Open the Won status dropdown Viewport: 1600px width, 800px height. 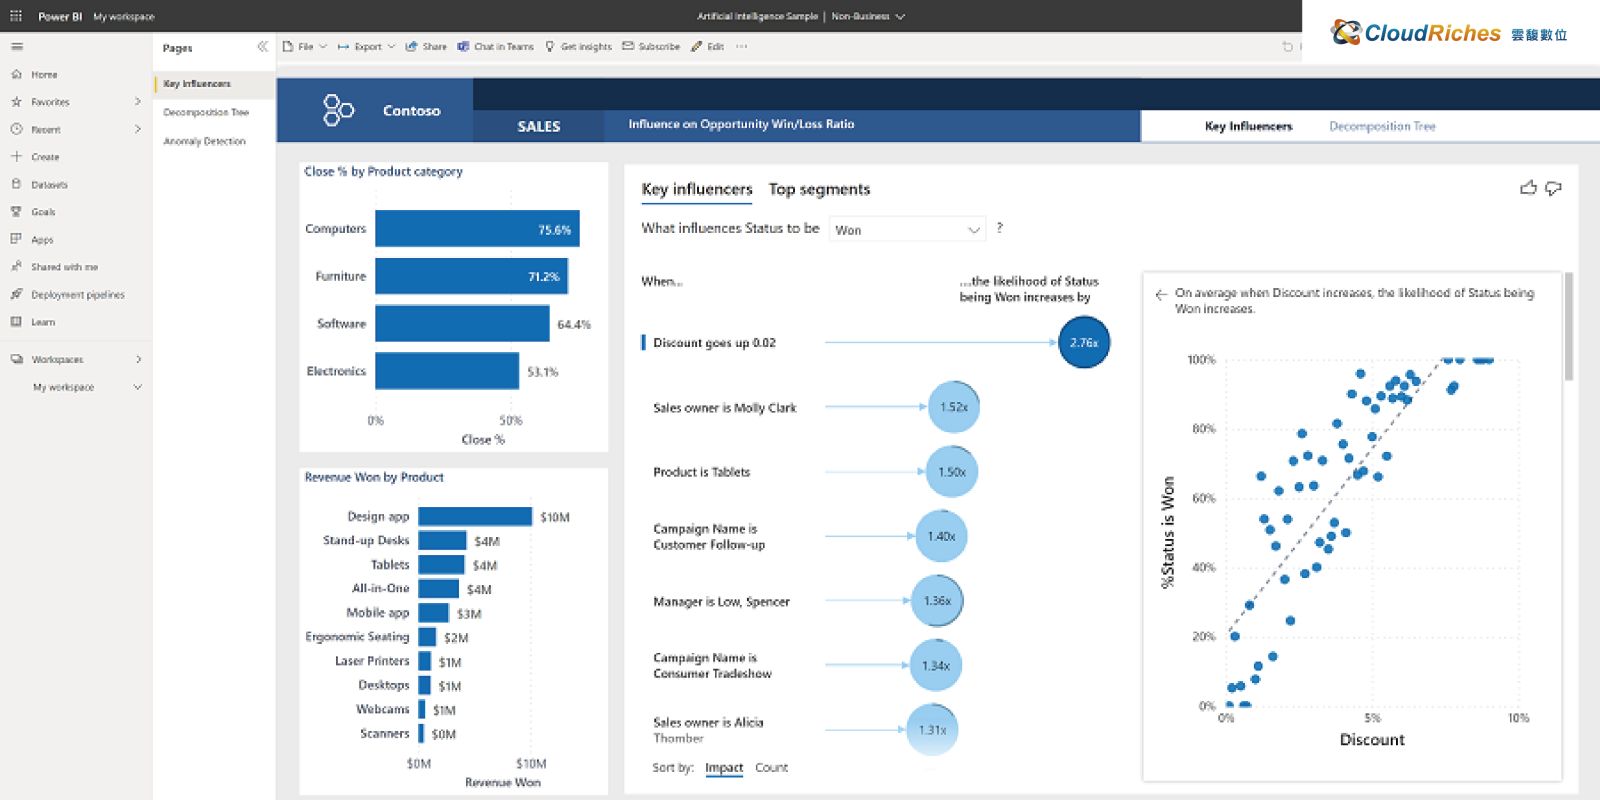coord(907,230)
